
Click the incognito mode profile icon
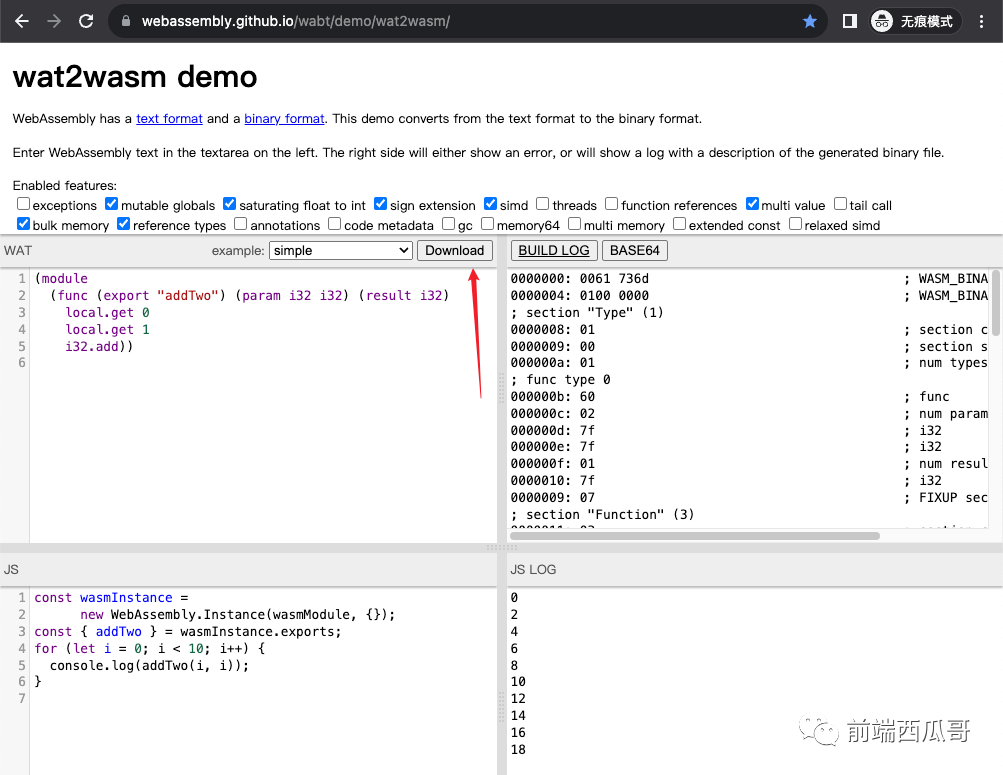tap(881, 21)
